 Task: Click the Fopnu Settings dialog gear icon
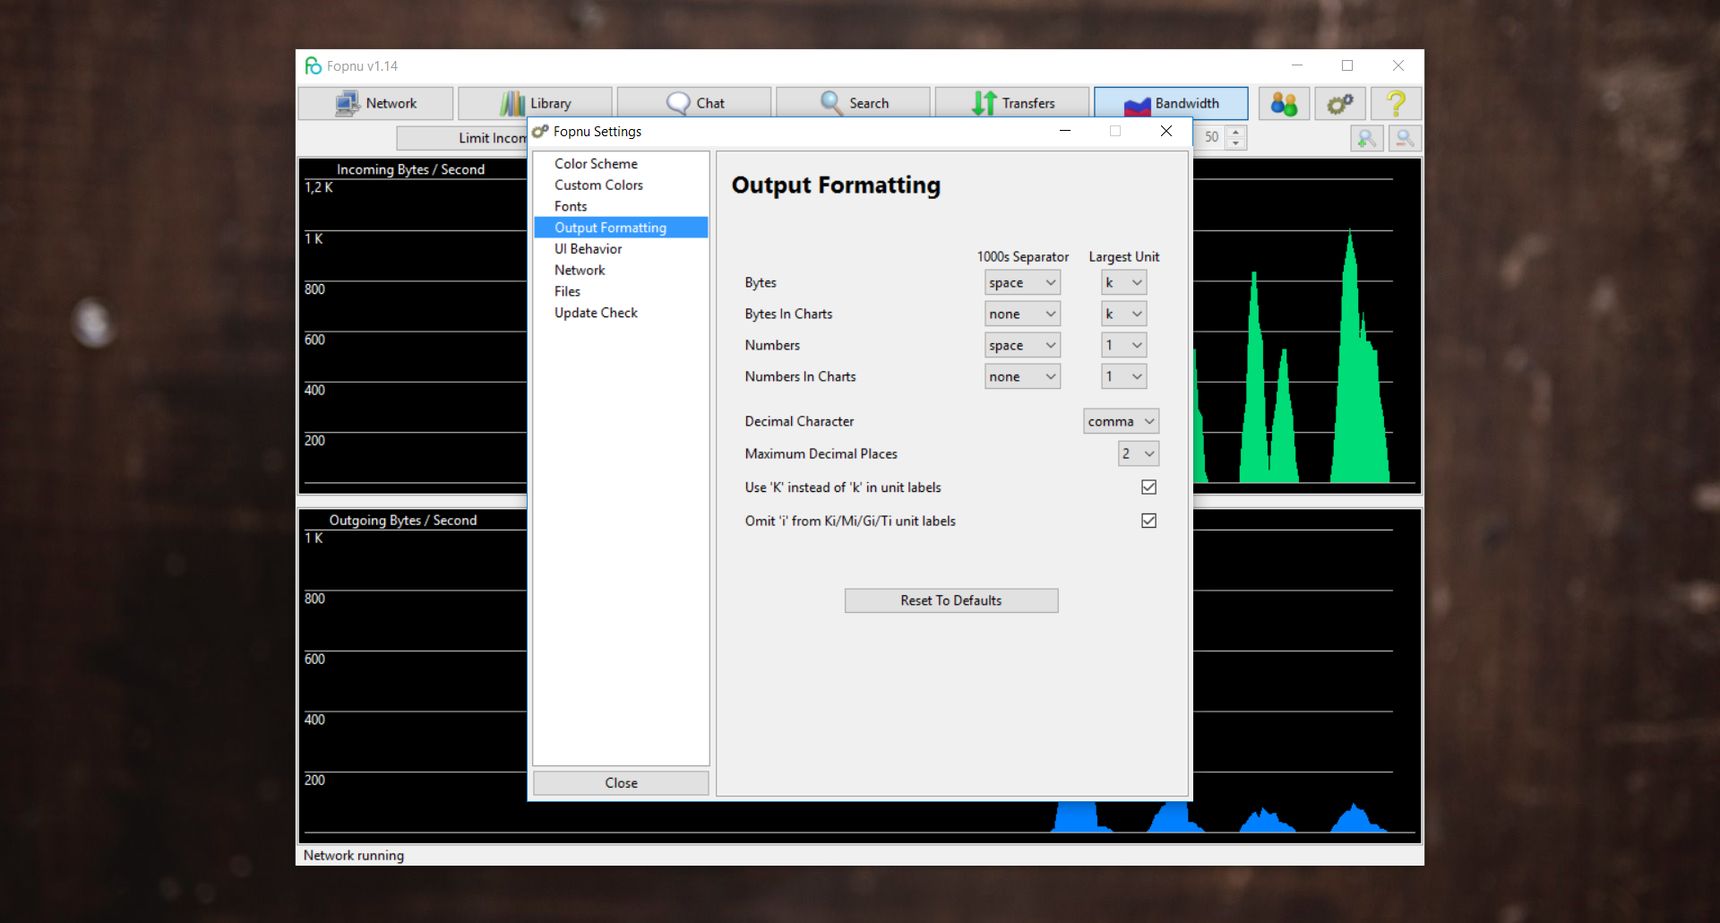540,131
